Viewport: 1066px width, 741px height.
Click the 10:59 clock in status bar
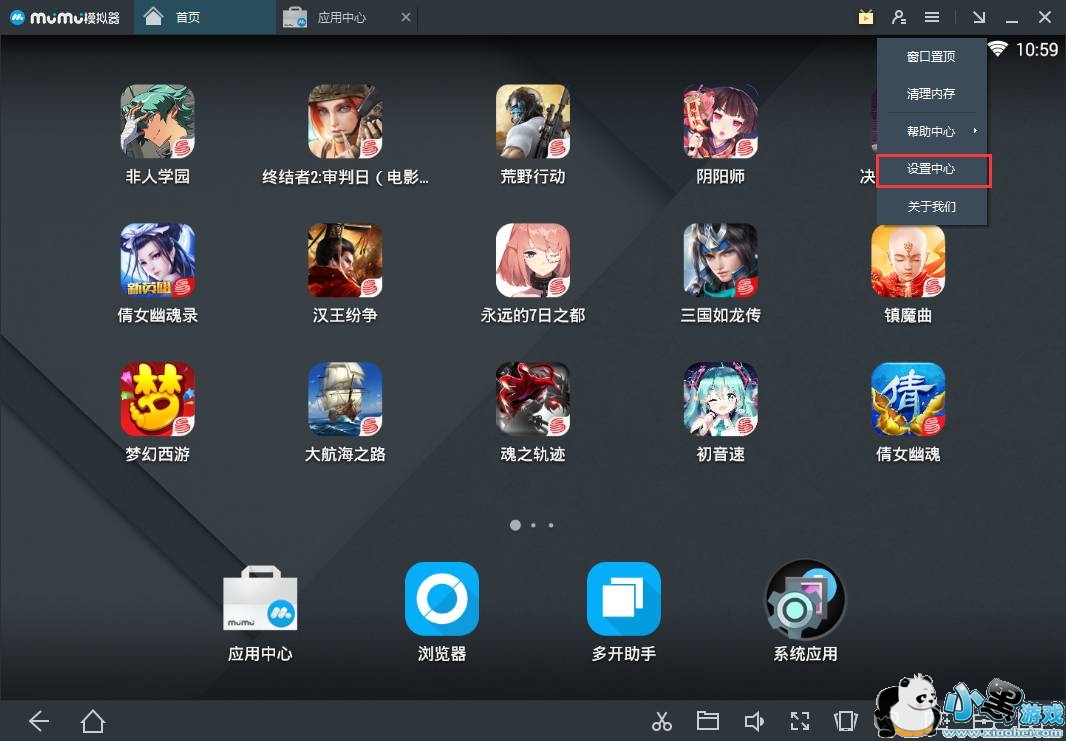1037,49
